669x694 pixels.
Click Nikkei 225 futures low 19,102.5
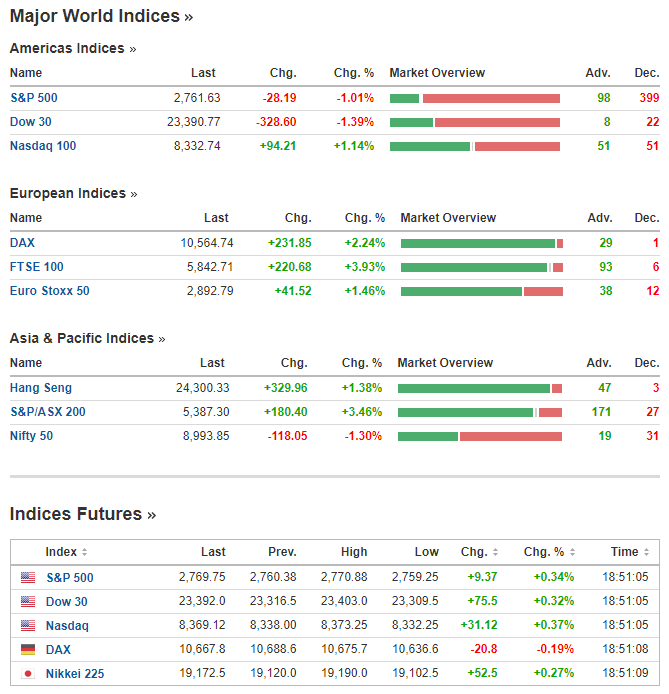click(415, 673)
